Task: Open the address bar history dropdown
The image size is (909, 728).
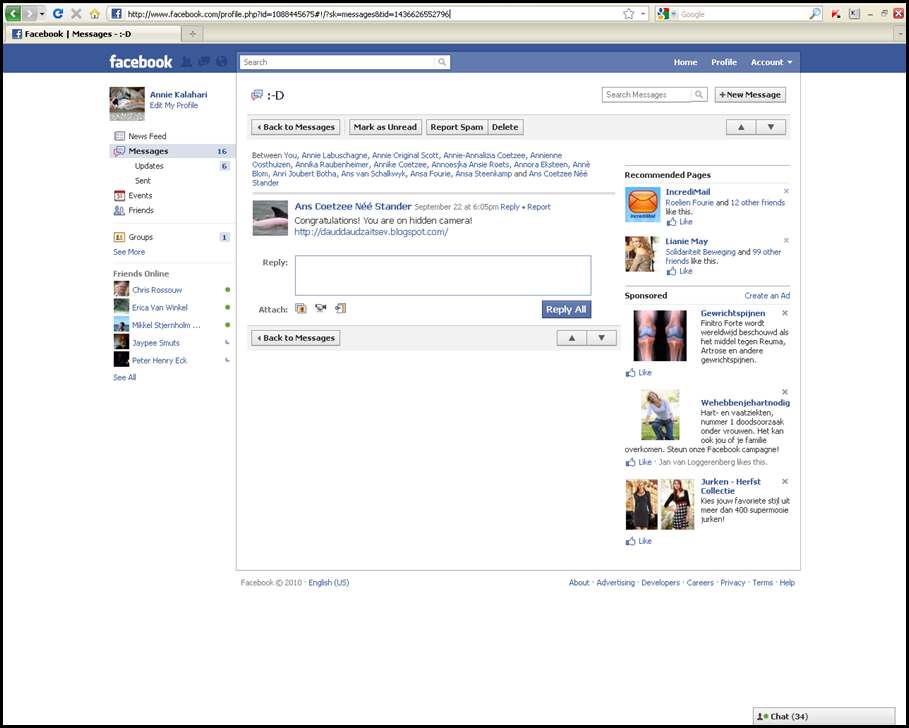Action: pos(643,14)
